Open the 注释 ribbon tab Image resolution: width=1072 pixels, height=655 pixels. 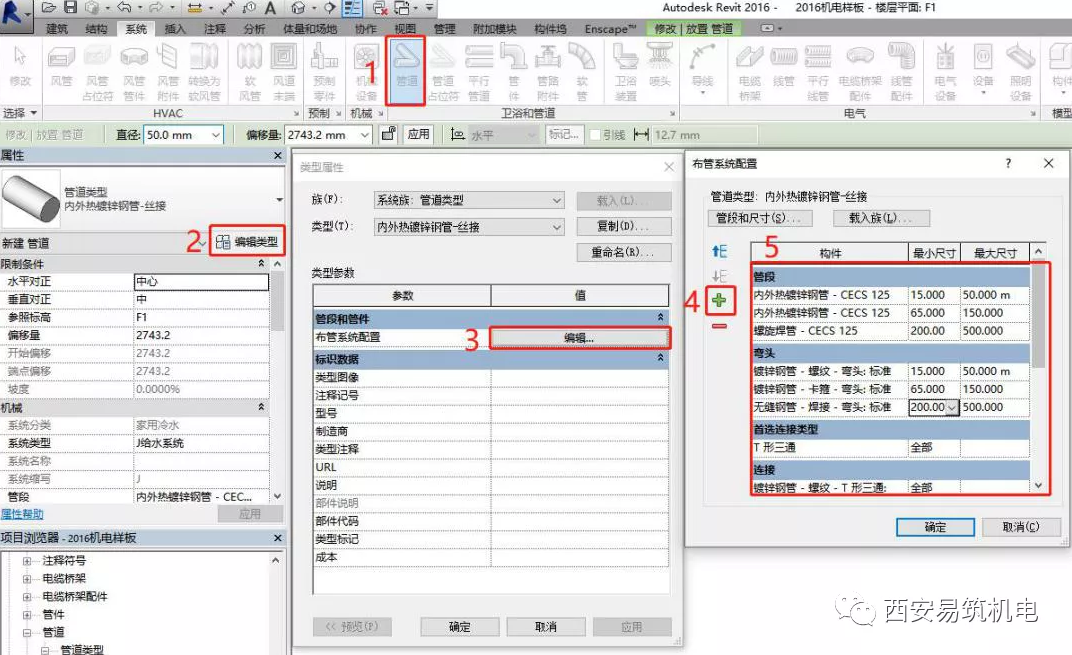215,29
